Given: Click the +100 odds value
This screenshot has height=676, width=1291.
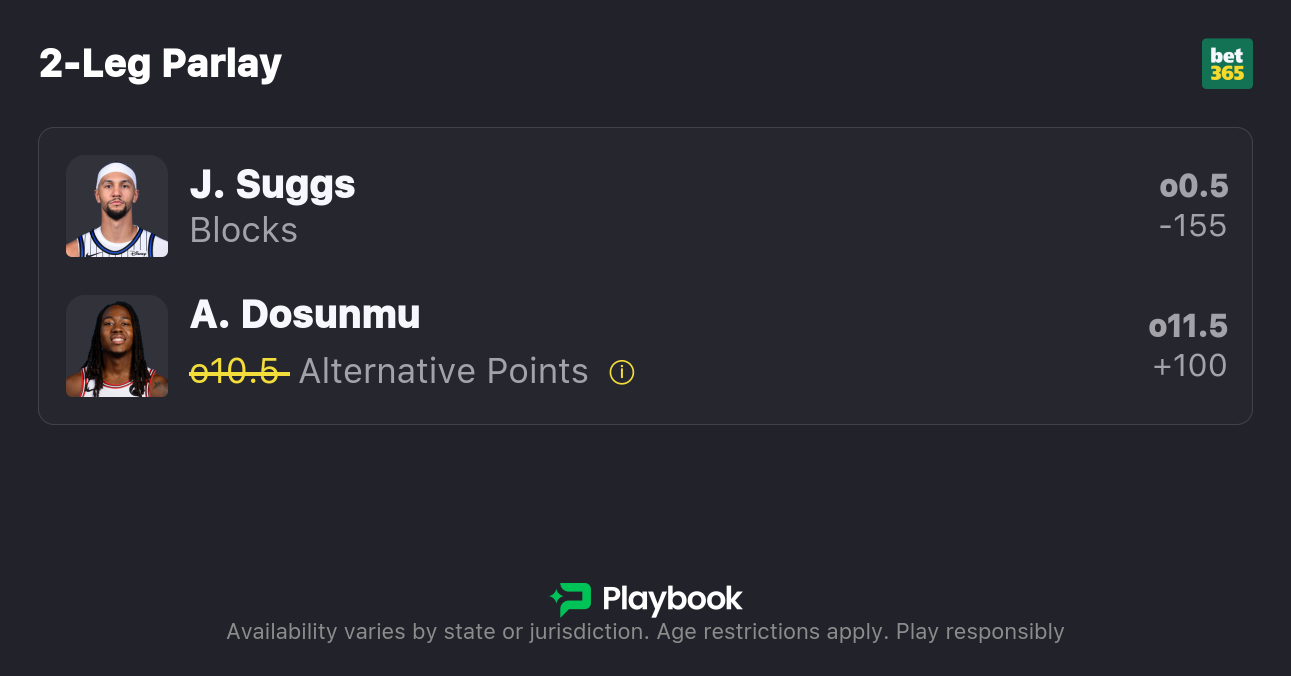Looking at the screenshot, I should (1190, 366).
